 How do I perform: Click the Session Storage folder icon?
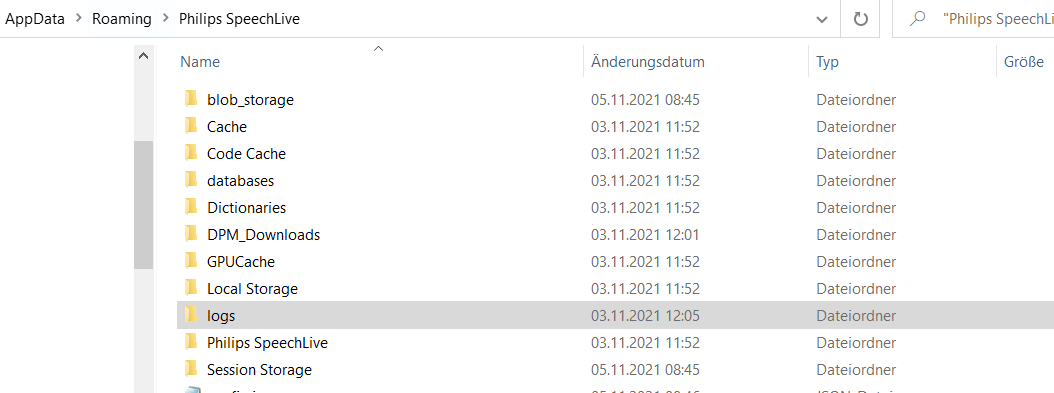pos(191,369)
